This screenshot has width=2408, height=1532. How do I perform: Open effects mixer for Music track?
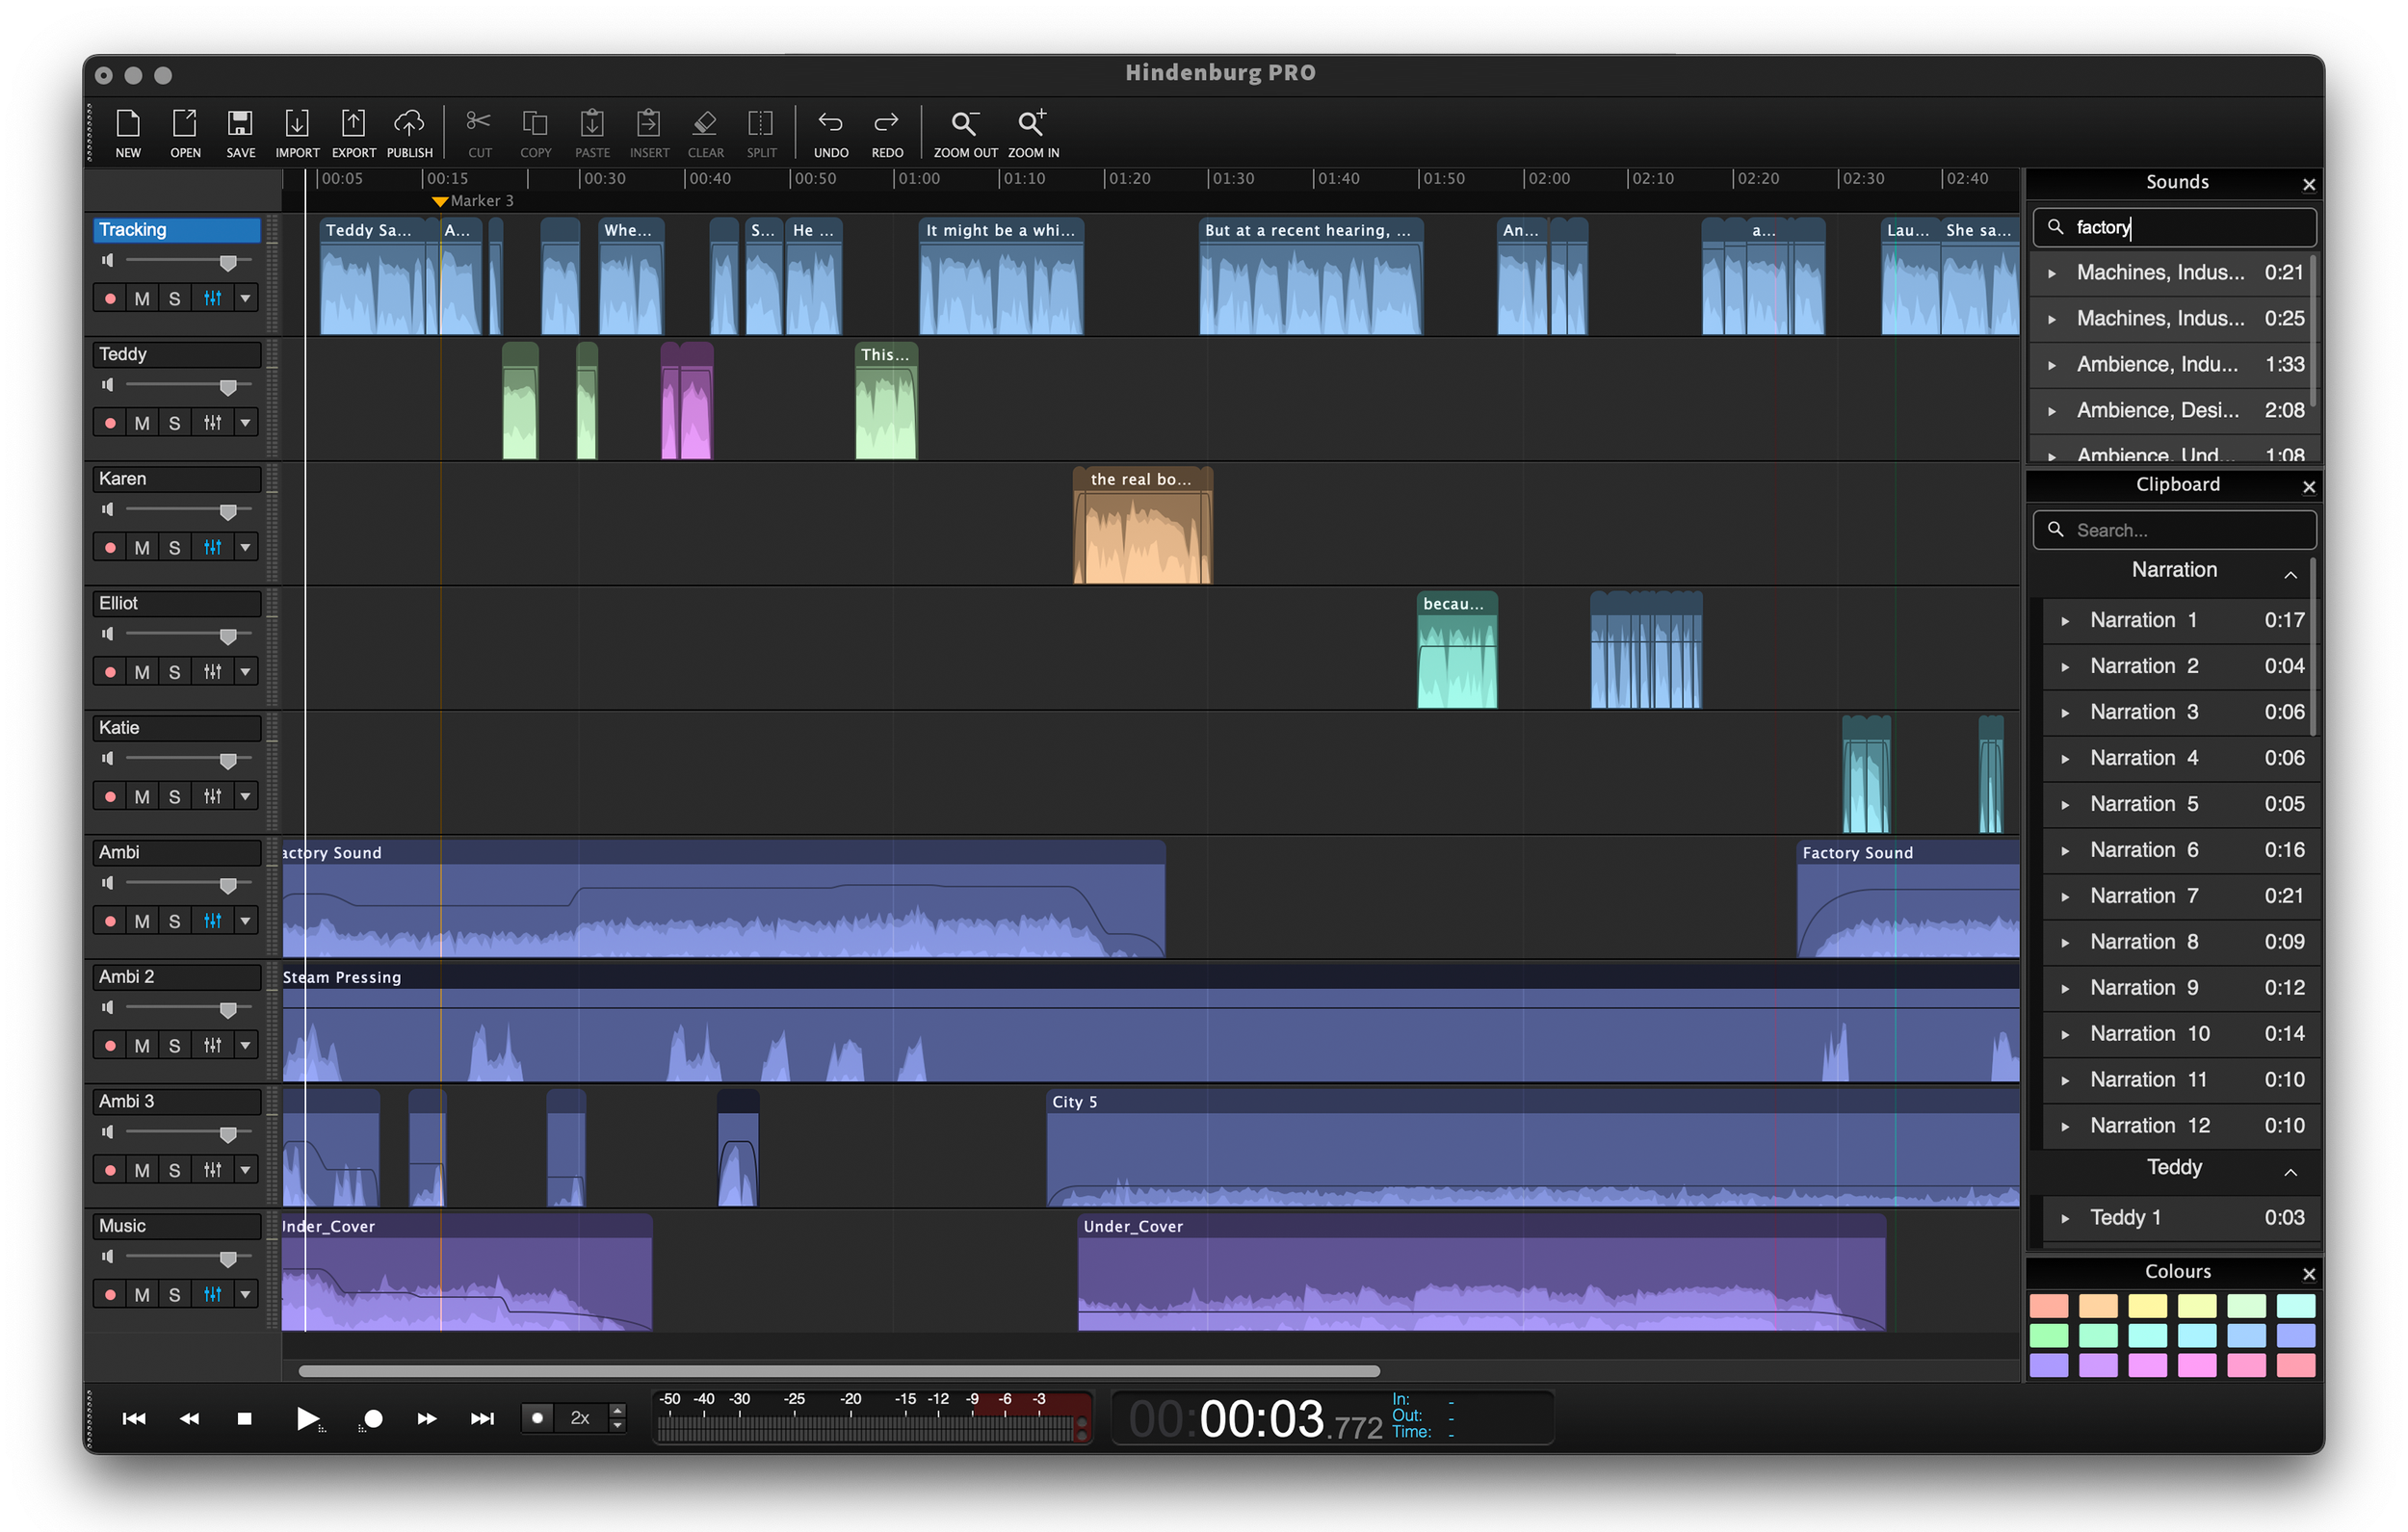tap(212, 1294)
